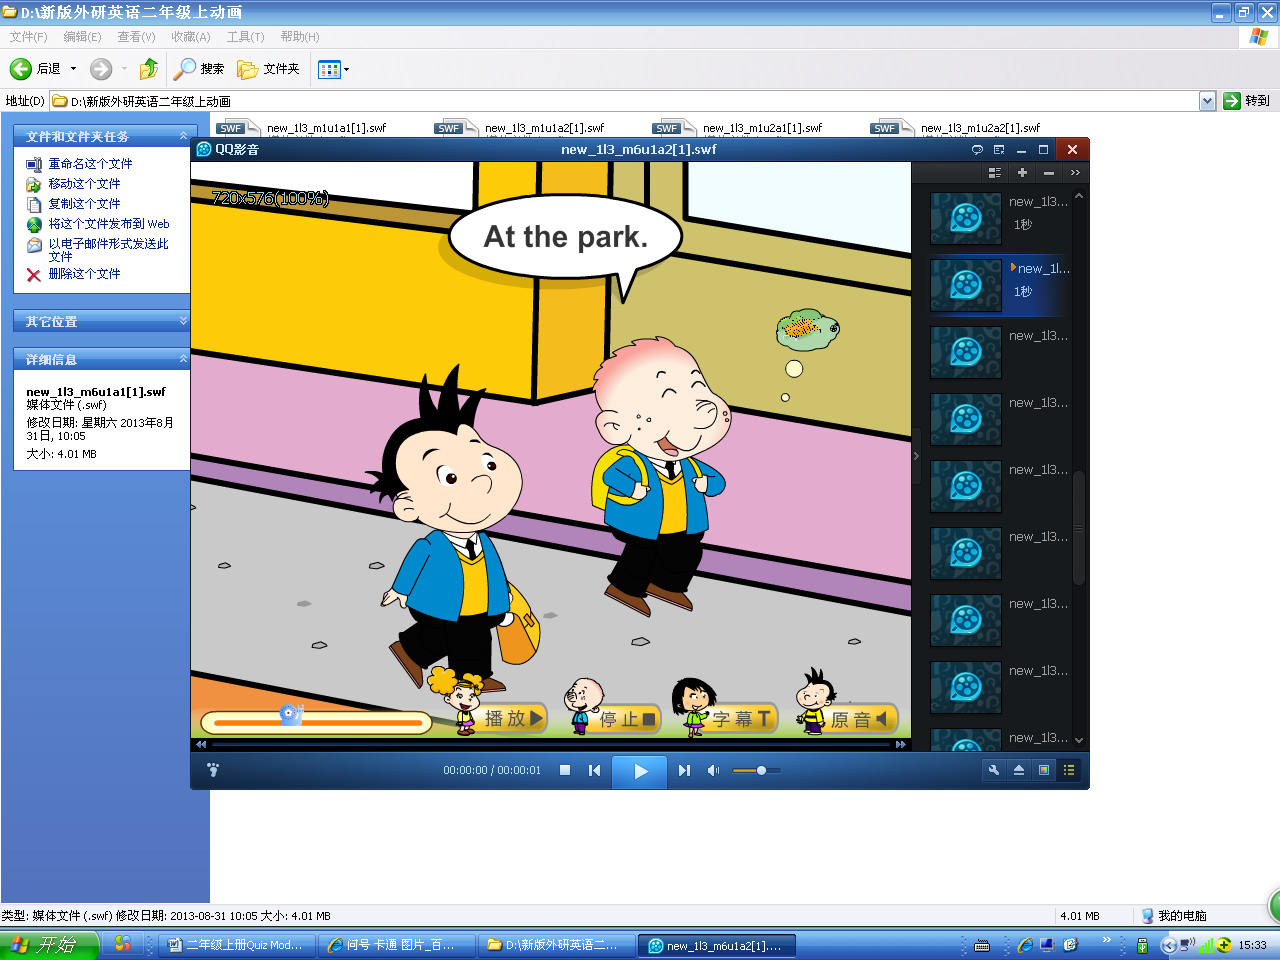1280x960 pixels.
Task: Open the QQ影音 logo main menu
Action: pyautogui.click(x=204, y=149)
